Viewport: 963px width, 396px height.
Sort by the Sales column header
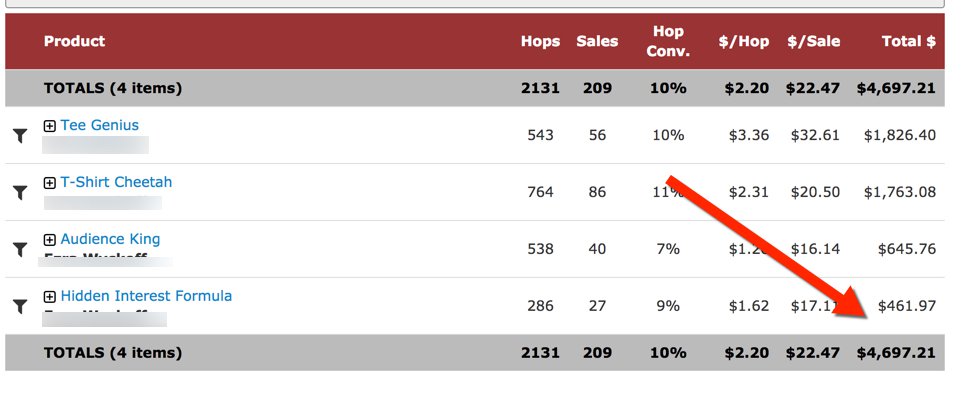coord(597,41)
